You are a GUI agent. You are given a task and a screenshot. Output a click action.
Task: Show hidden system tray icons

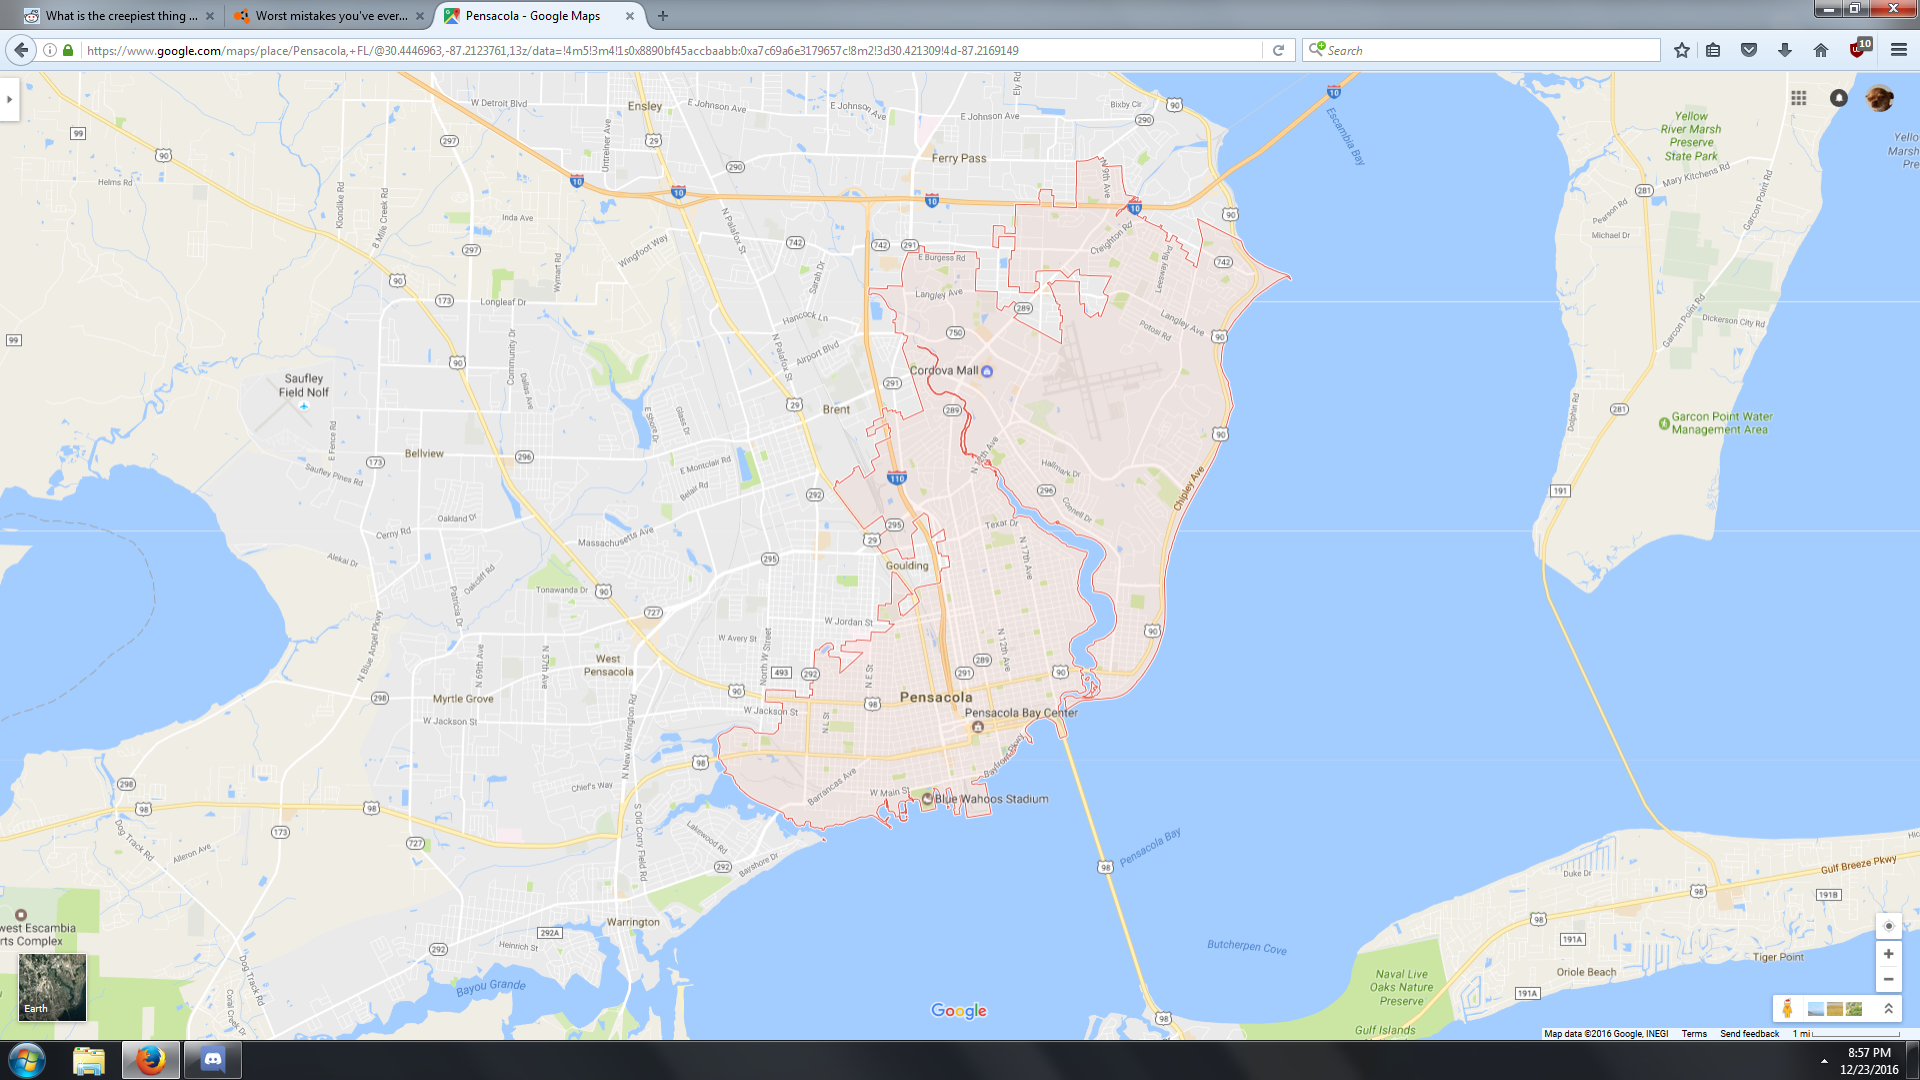pos(1824,1061)
